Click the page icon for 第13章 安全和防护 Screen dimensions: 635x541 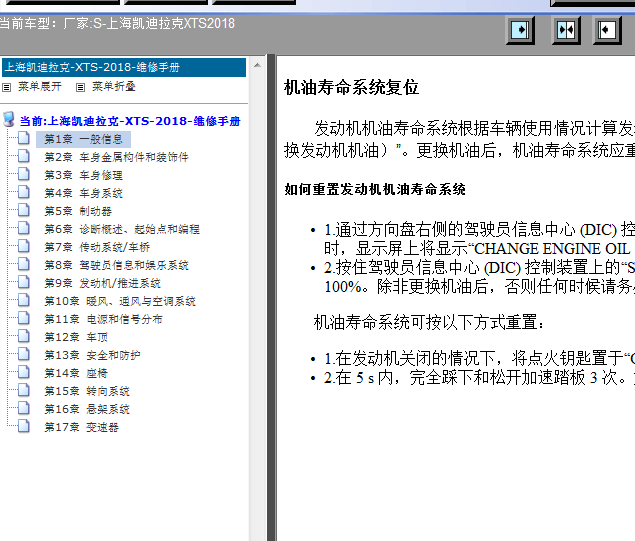coord(24,354)
